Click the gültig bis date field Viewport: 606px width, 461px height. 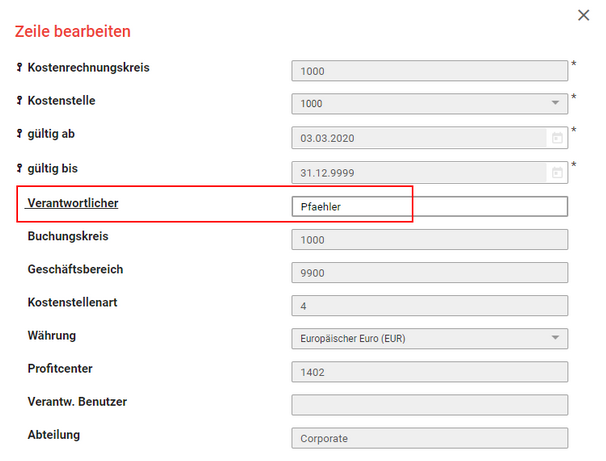[x=420, y=172]
